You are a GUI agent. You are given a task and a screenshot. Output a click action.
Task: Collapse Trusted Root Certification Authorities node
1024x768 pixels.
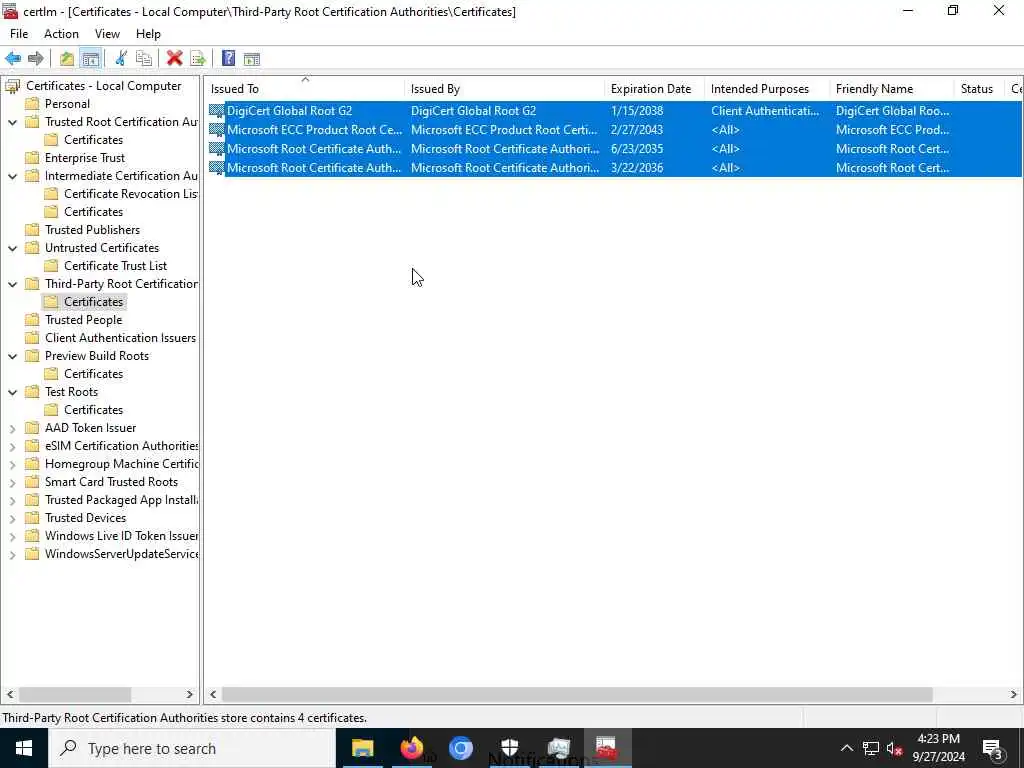12,122
